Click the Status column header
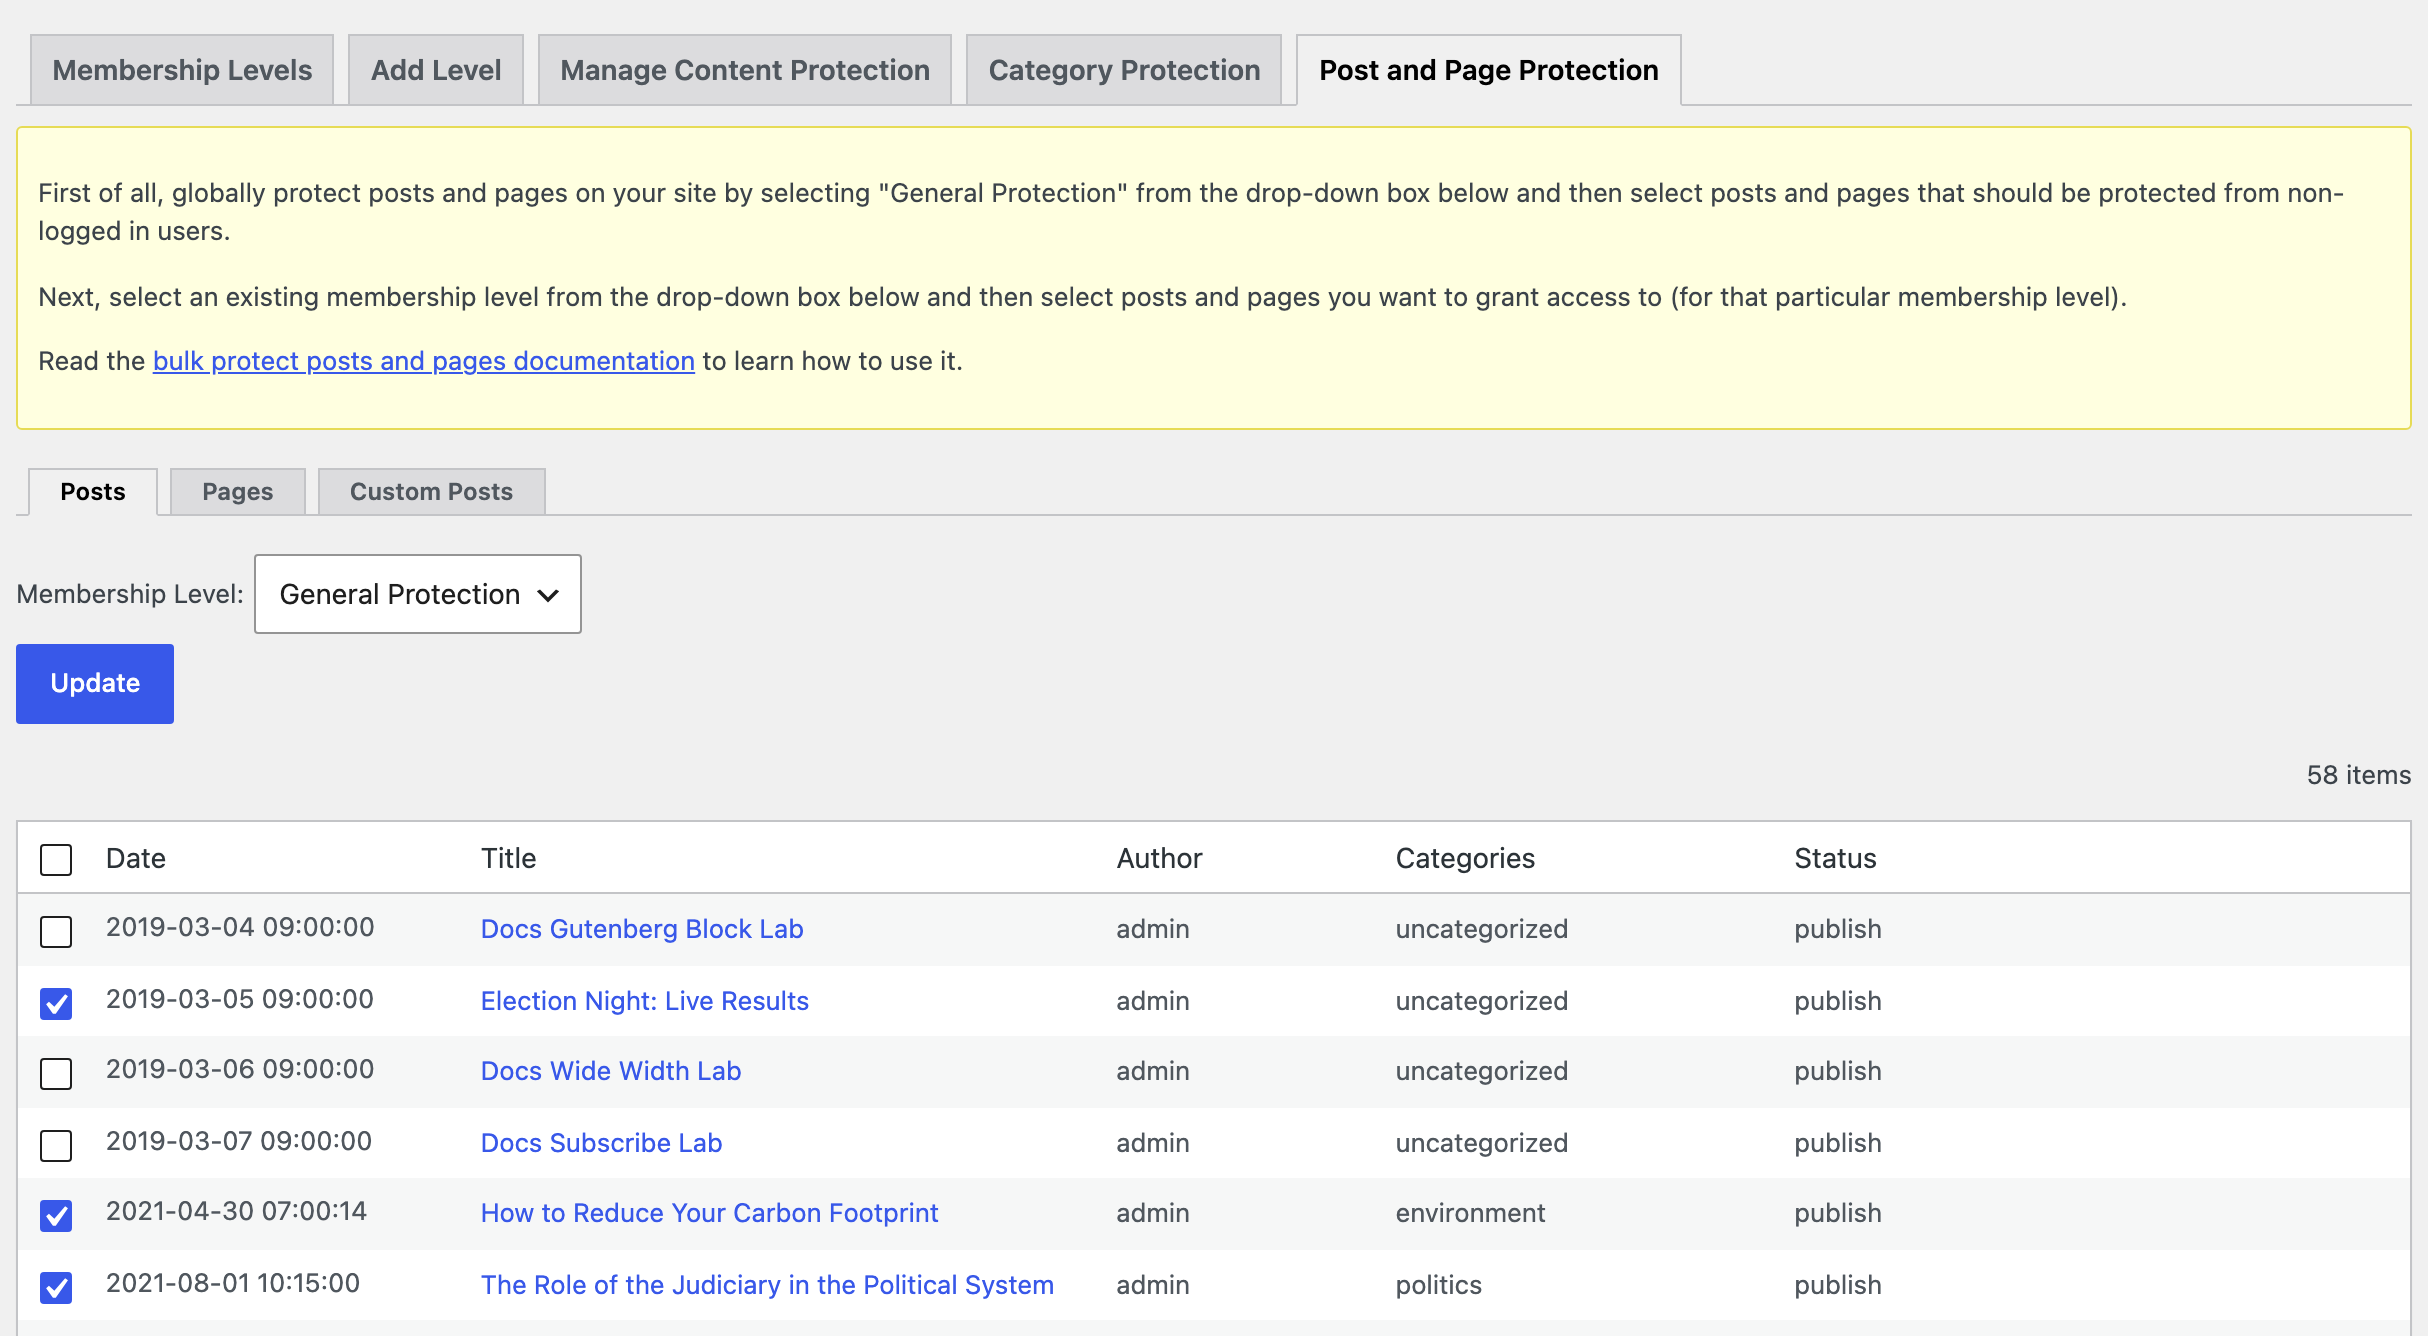 coord(1836,858)
